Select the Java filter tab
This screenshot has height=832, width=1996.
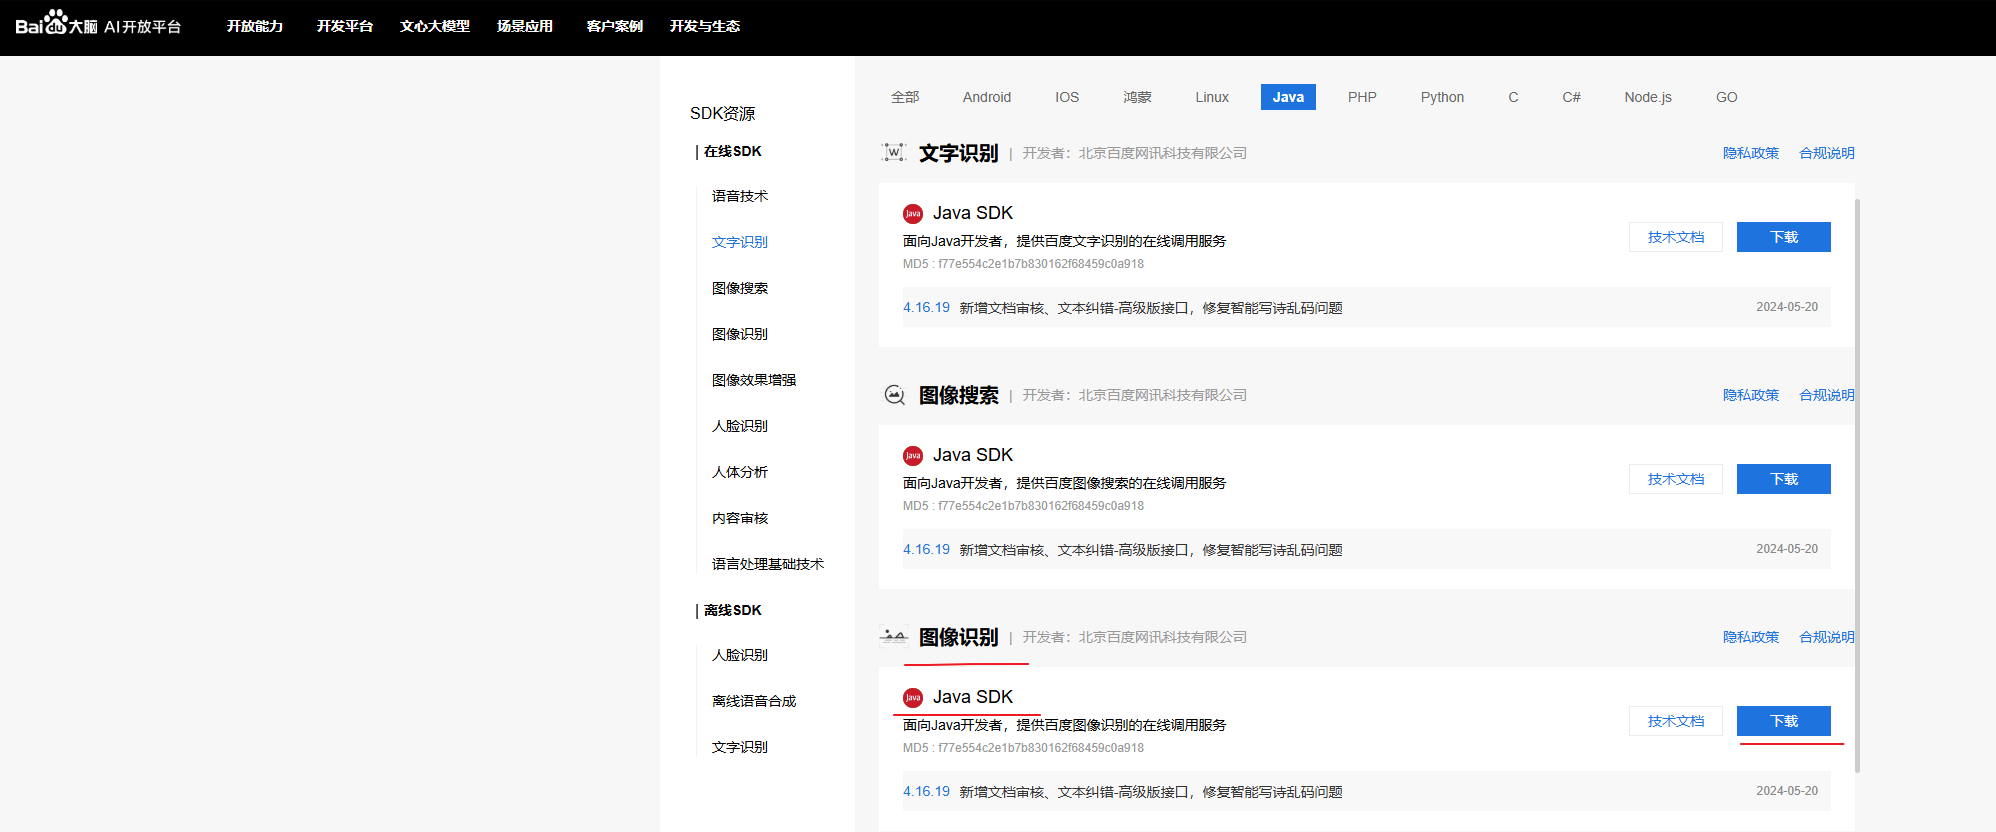1288,97
